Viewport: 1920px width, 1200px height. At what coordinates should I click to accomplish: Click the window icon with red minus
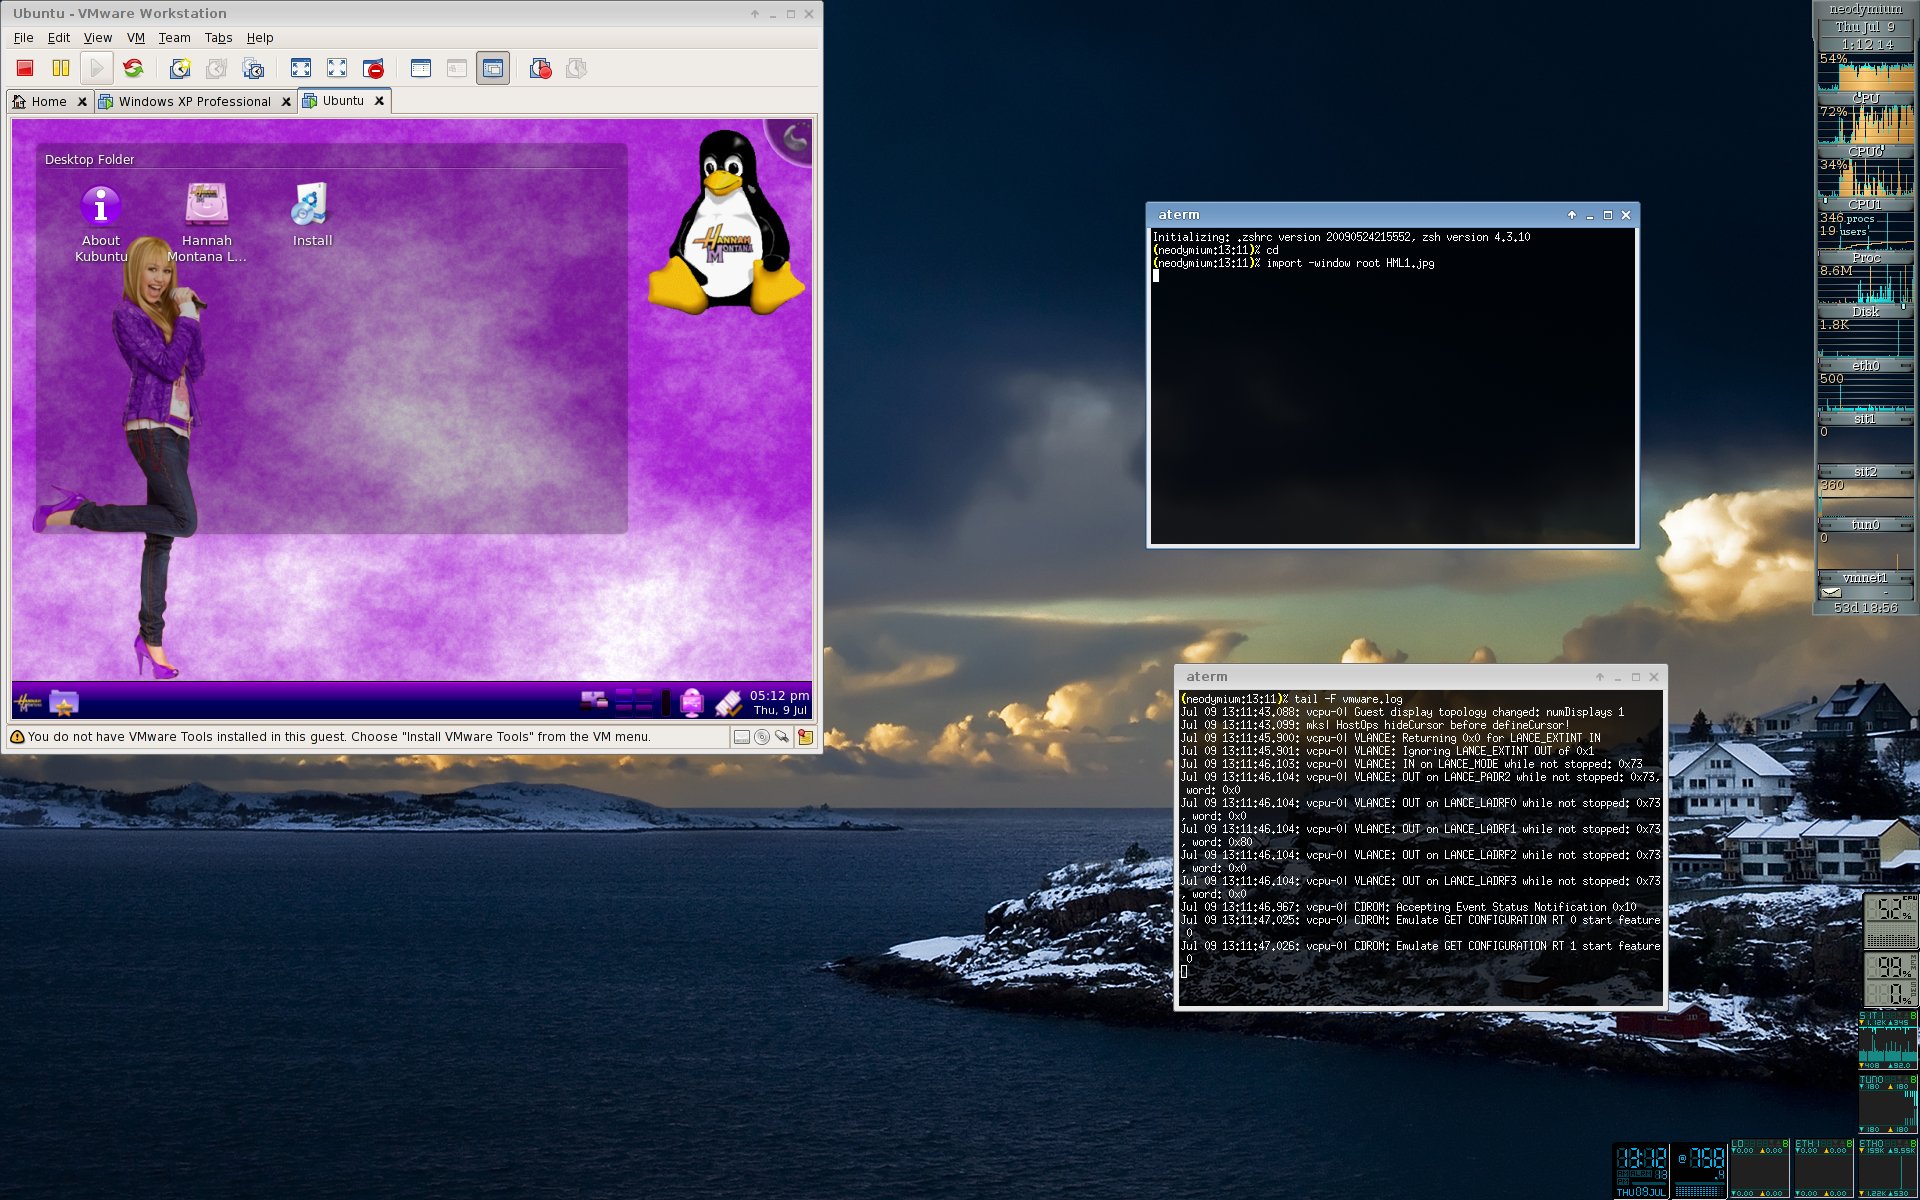[x=373, y=68]
